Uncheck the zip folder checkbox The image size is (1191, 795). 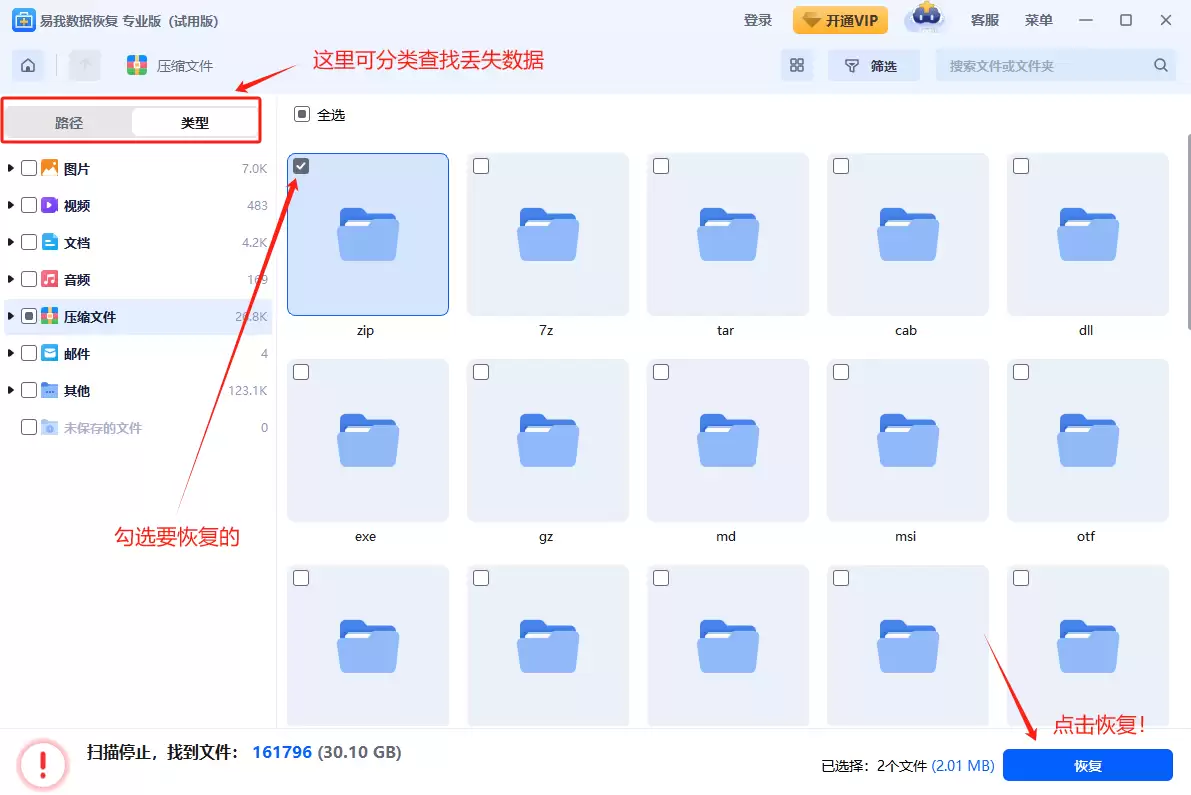point(301,166)
